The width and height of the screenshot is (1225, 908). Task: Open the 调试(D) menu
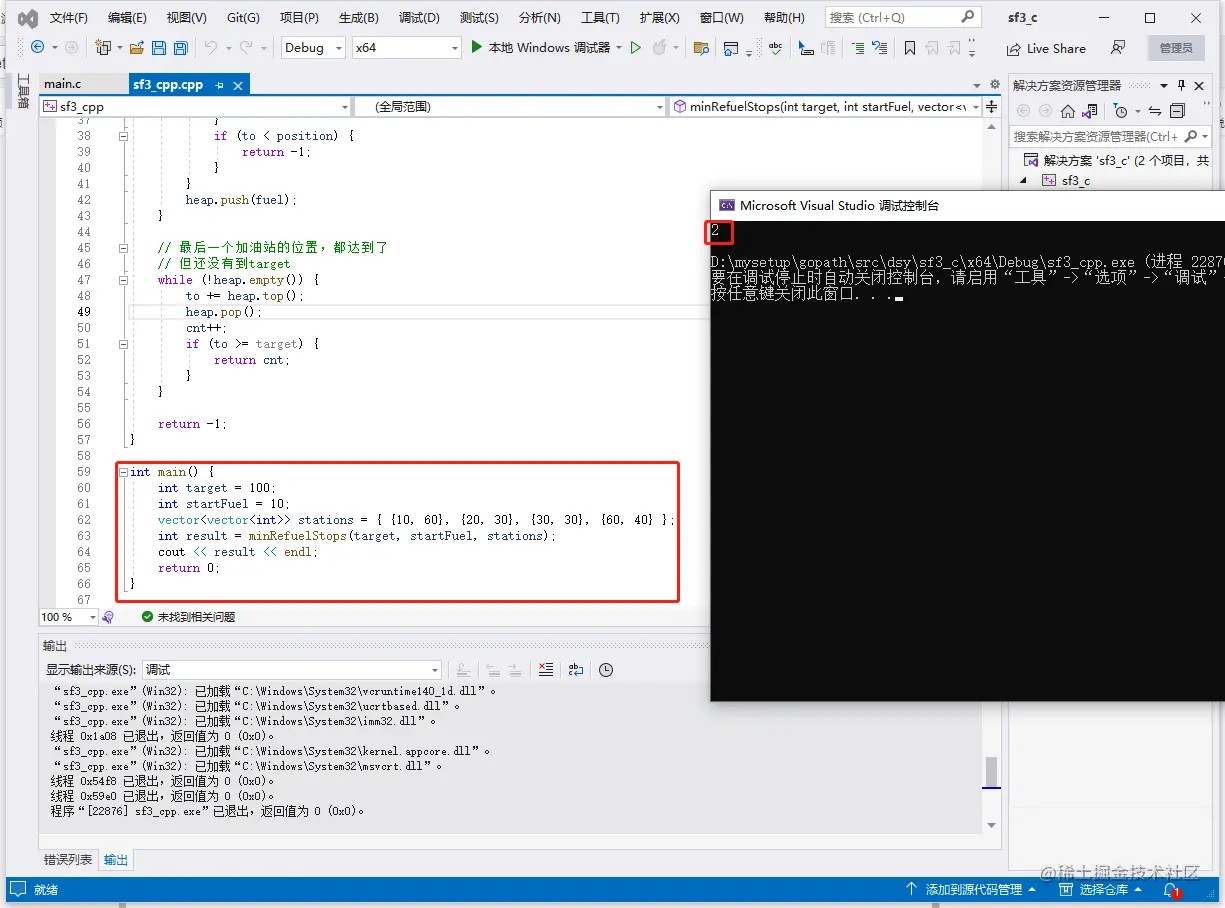click(x=419, y=18)
